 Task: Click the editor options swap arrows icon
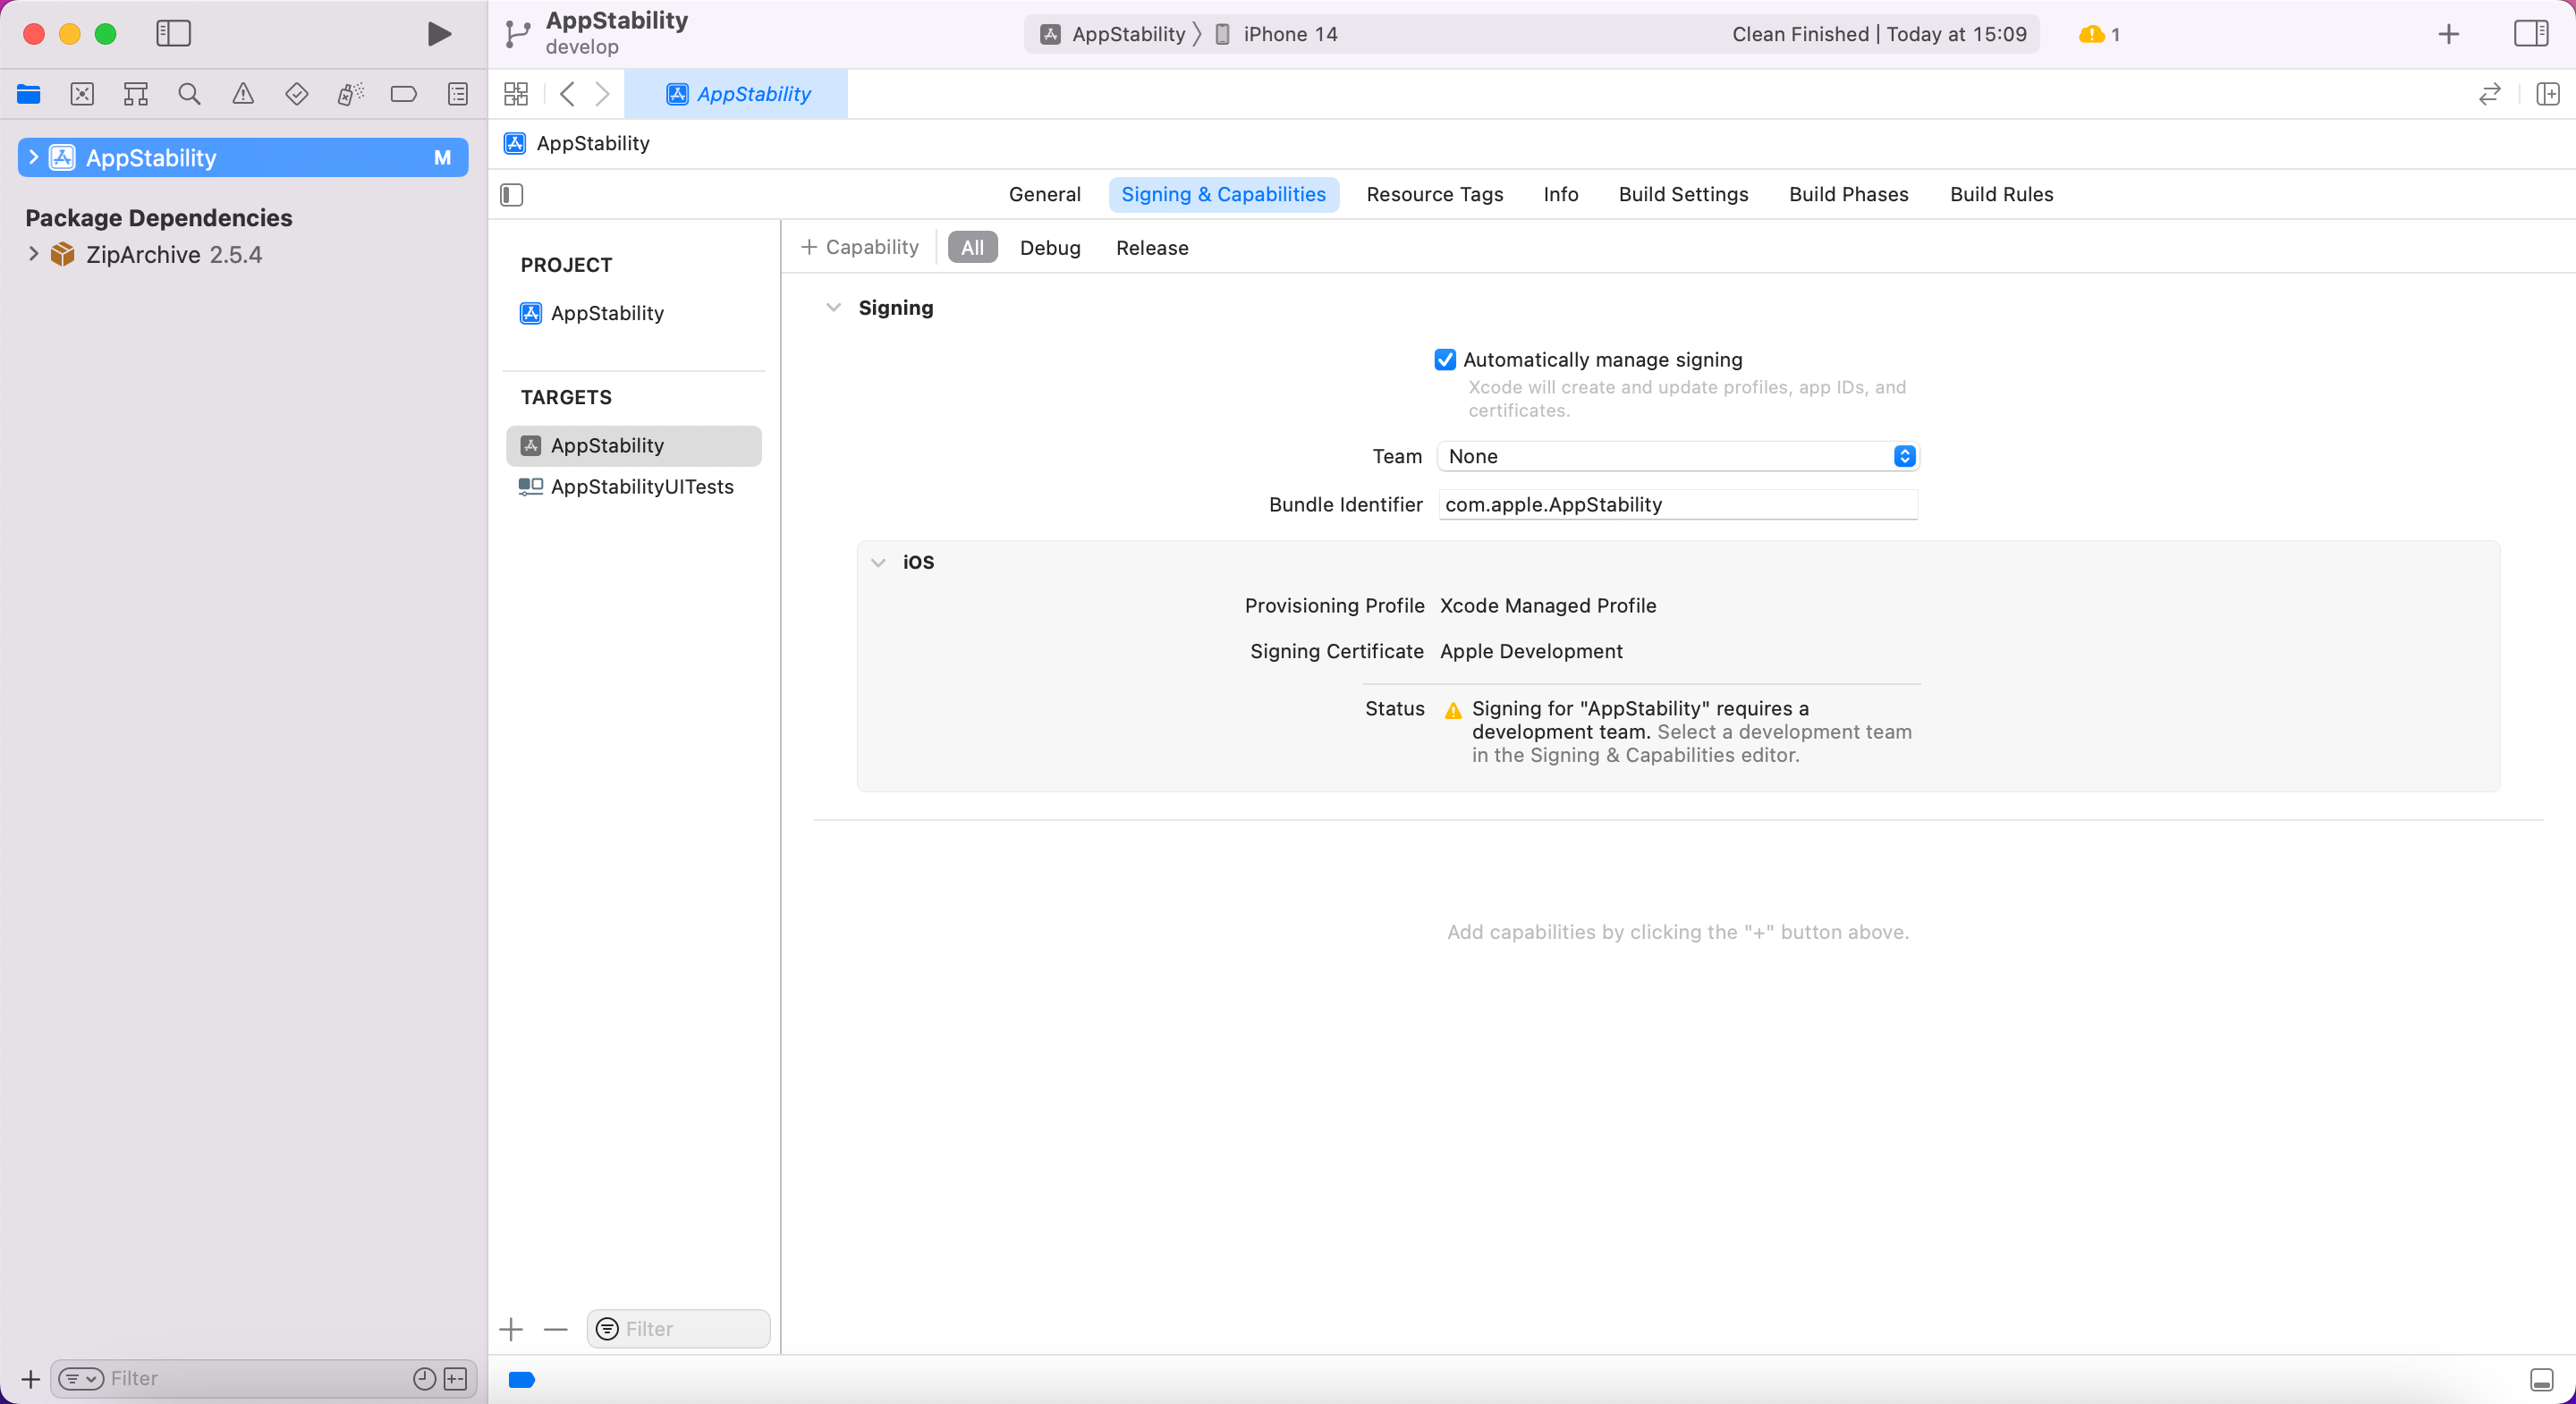click(x=2490, y=94)
